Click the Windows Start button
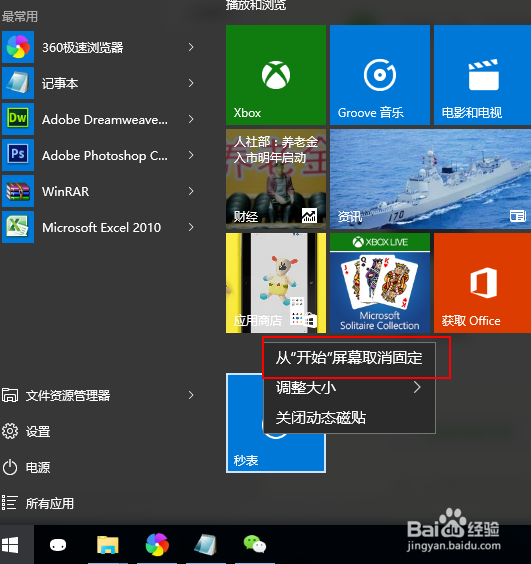Screen dimensions: 531x564 10,545
